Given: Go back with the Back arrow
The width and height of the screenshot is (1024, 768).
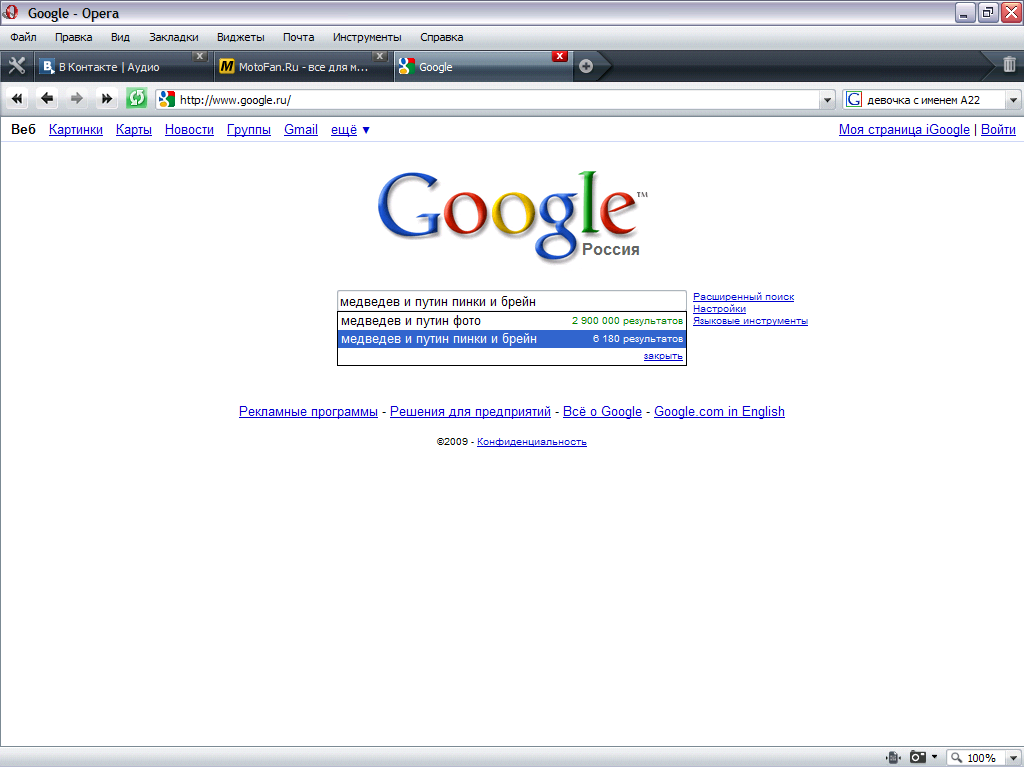Looking at the screenshot, I should 47,99.
